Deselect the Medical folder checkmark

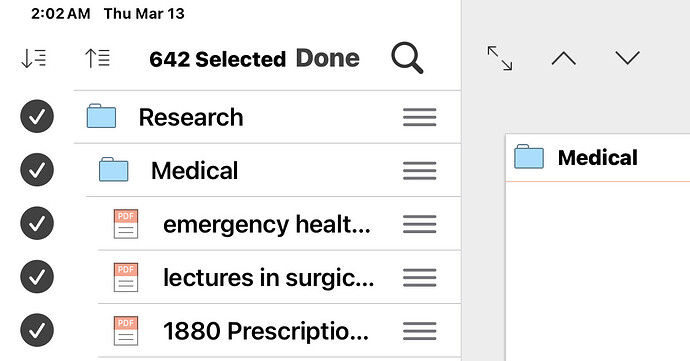tap(37, 170)
